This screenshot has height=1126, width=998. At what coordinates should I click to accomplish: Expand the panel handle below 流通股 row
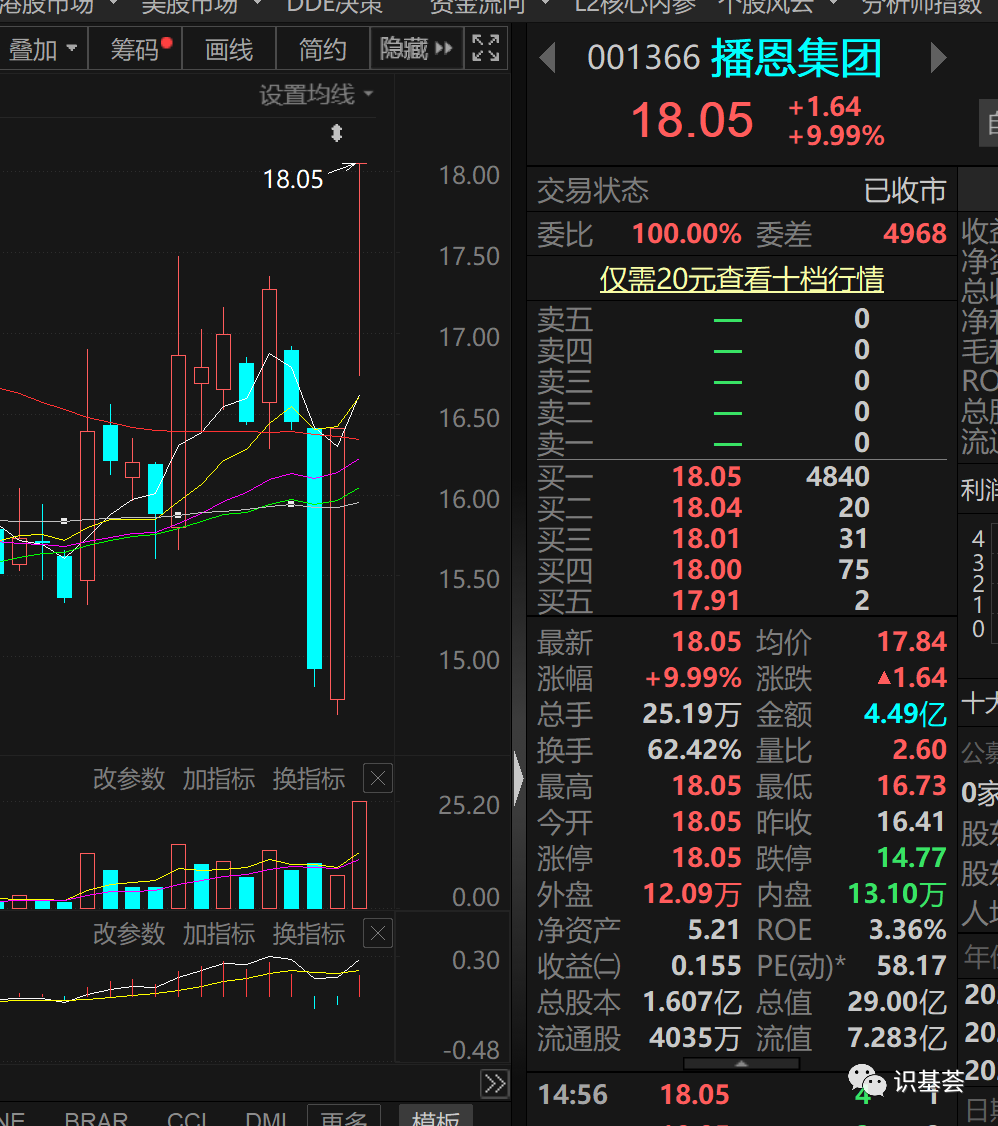click(742, 1064)
